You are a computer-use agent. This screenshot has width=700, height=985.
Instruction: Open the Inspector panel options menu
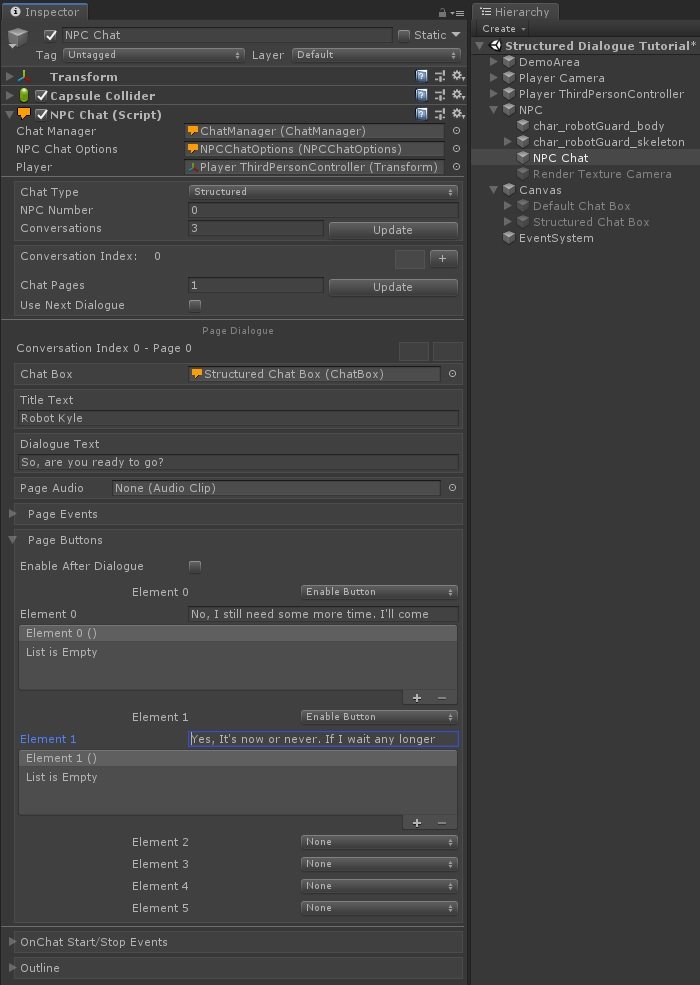[457, 13]
